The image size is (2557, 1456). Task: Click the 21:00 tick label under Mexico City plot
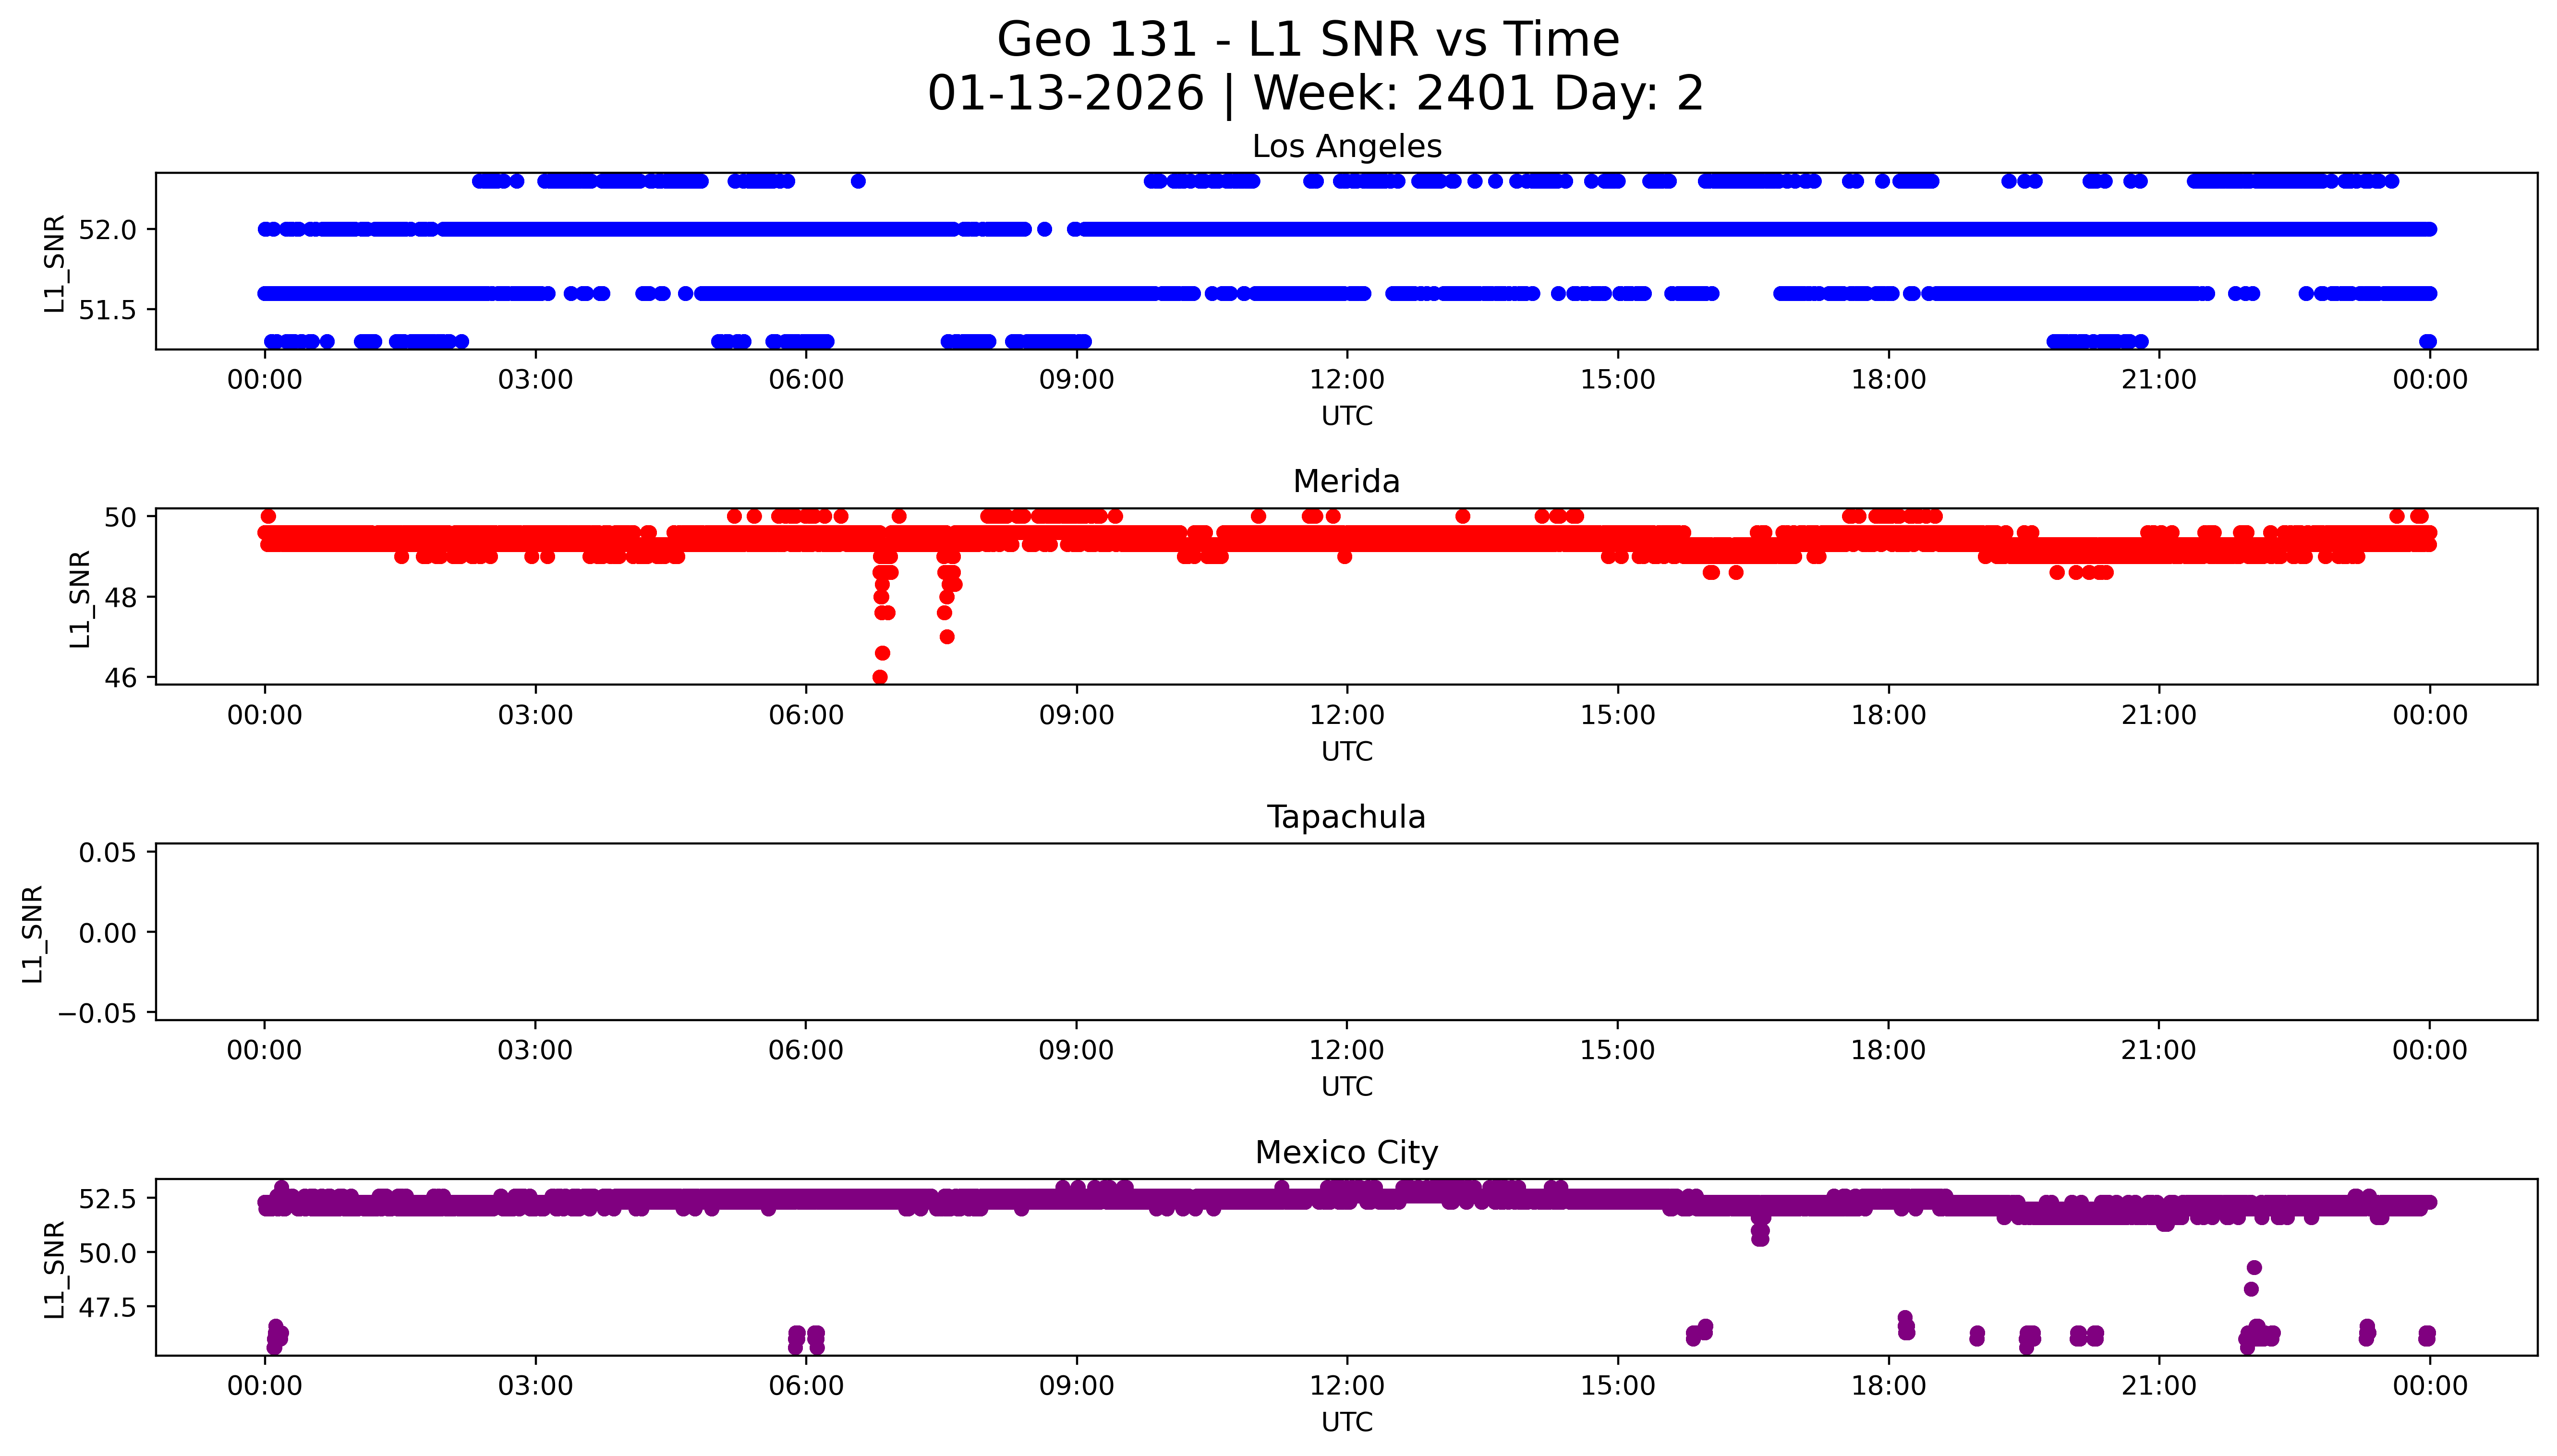pos(2158,1386)
